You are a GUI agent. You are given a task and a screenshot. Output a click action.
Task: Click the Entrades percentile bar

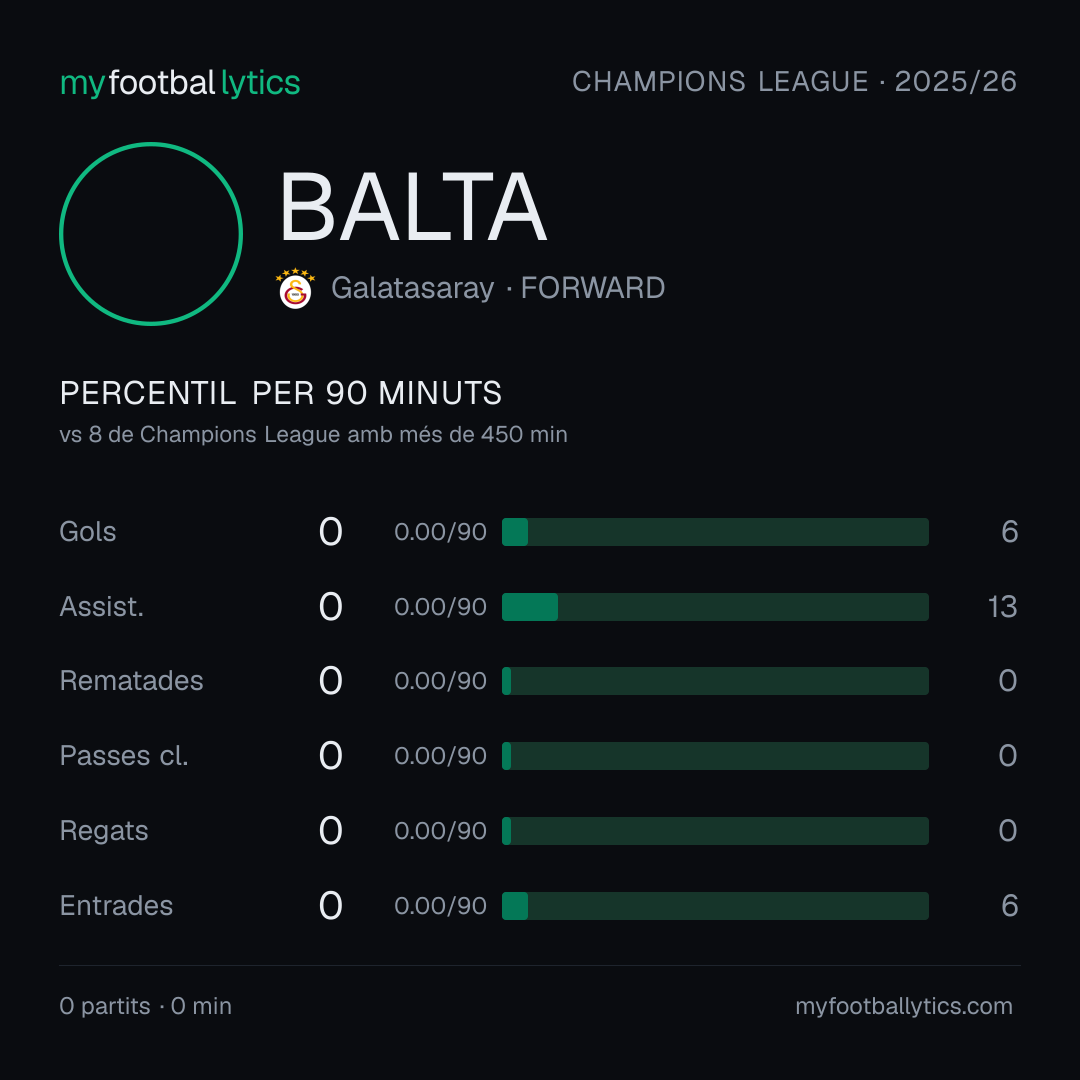click(x=715, y=906)
